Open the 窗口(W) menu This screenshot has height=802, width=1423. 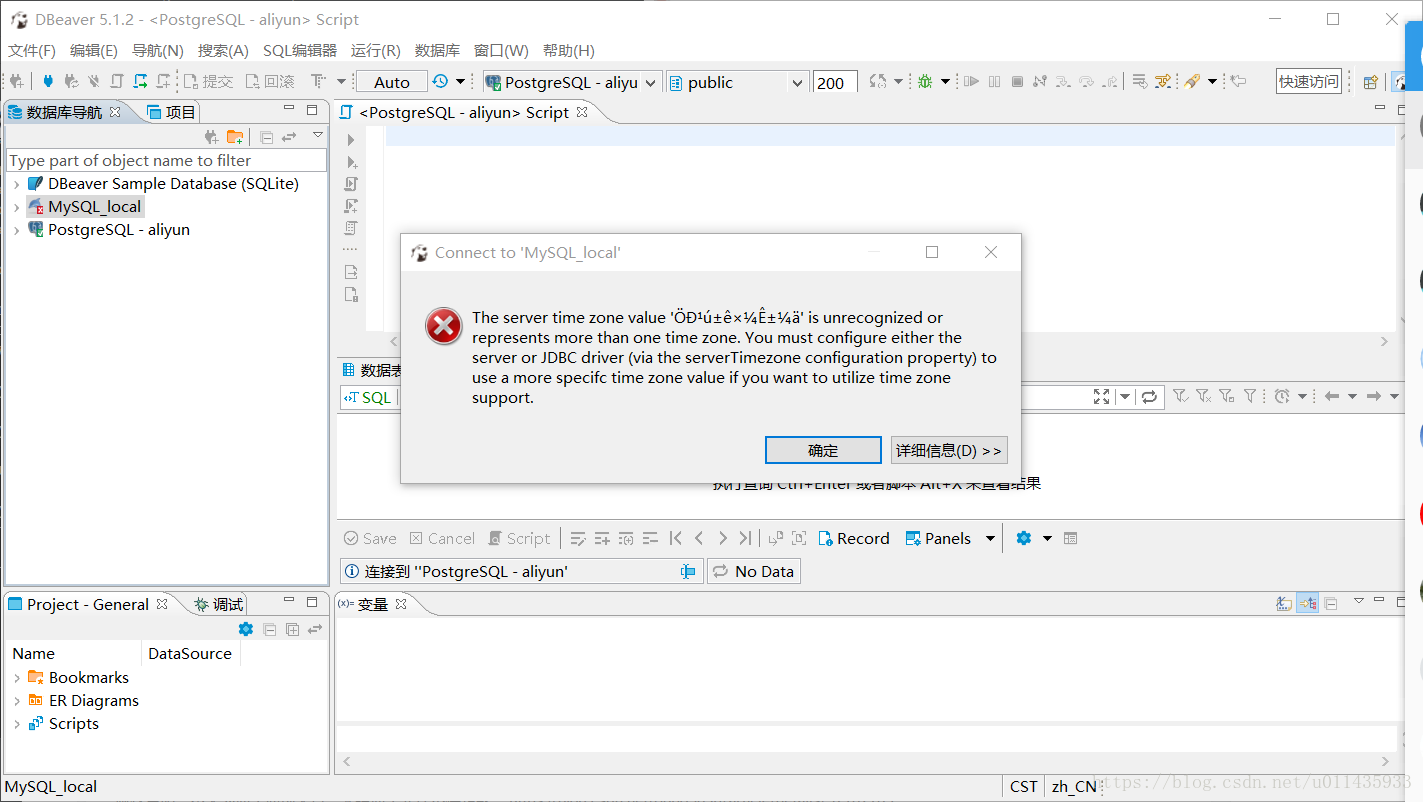click(x=501, y=50)
